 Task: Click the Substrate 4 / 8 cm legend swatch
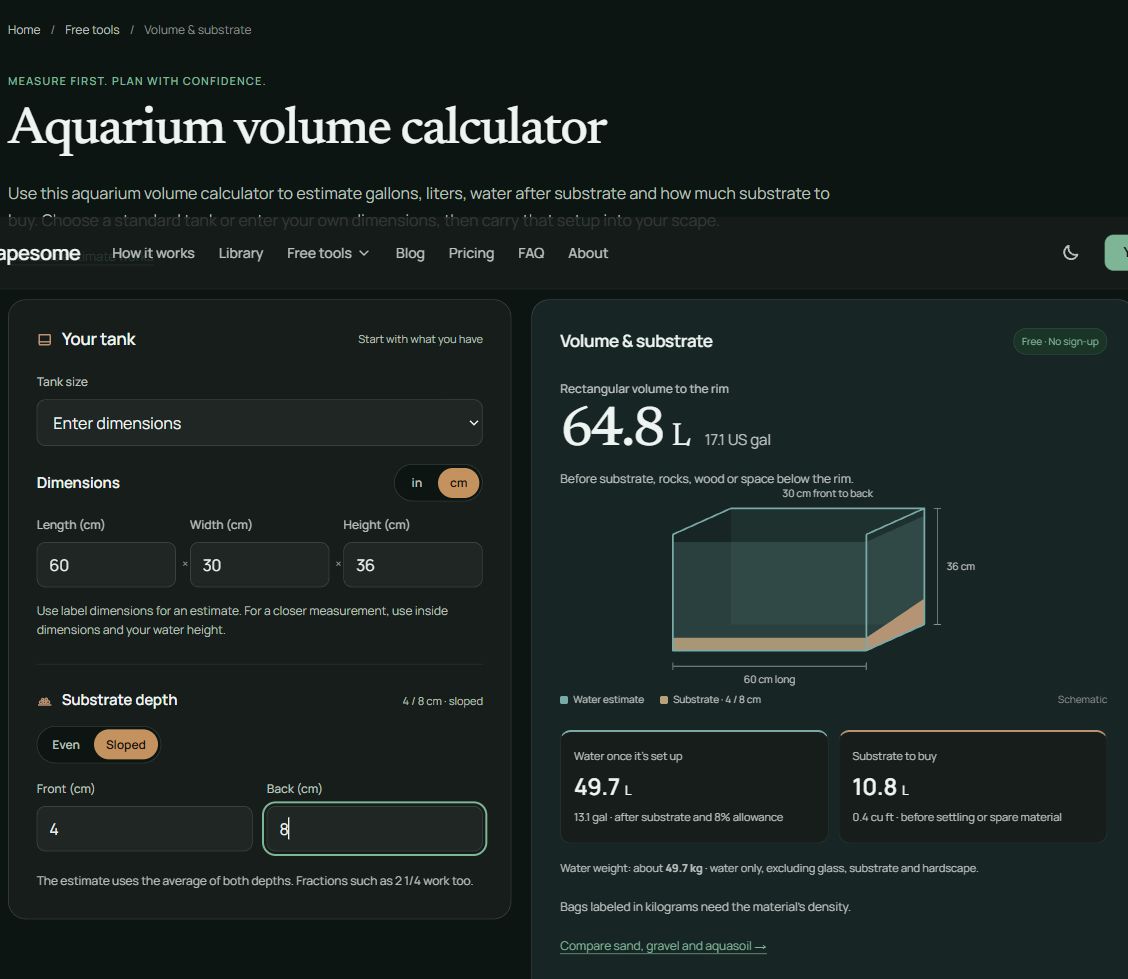[x=664, y=700]
